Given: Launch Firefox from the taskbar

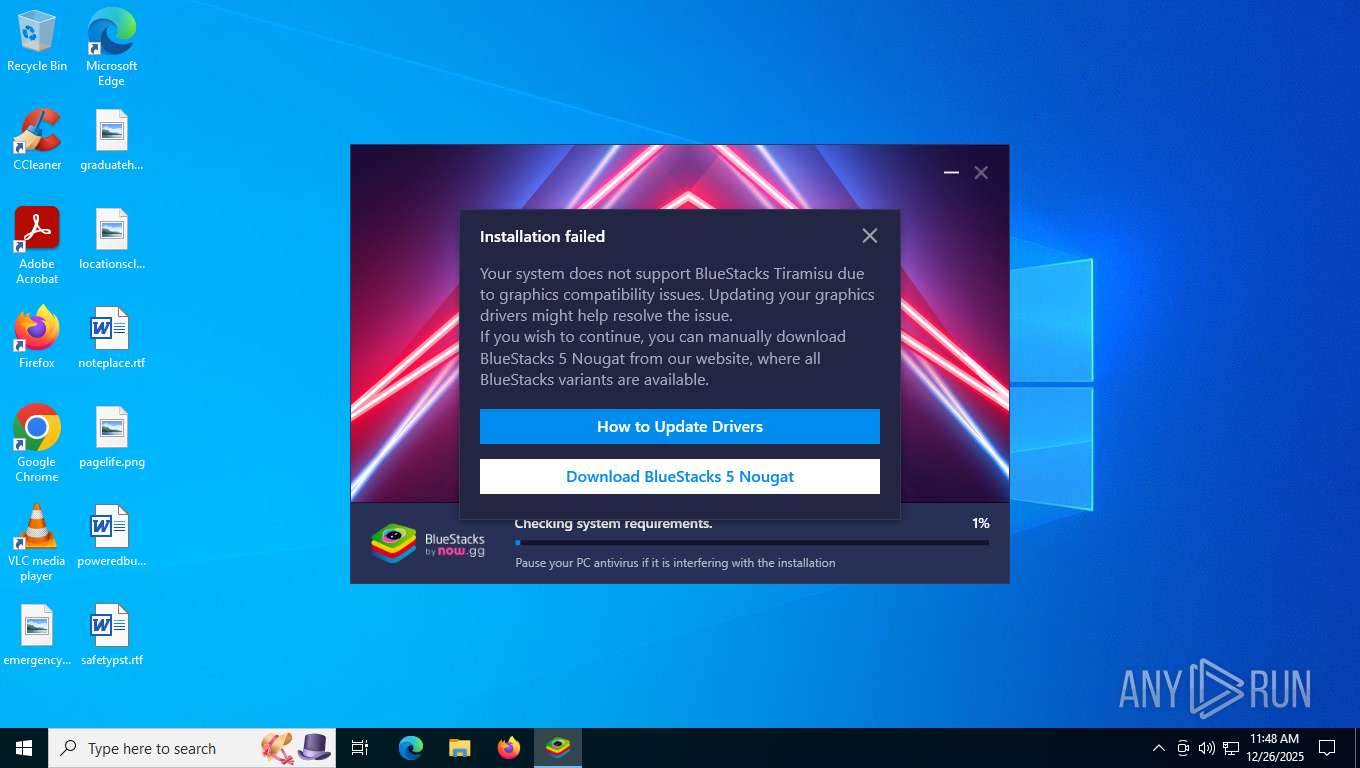Looking at the screenshot, I should [x=509, y=748].
